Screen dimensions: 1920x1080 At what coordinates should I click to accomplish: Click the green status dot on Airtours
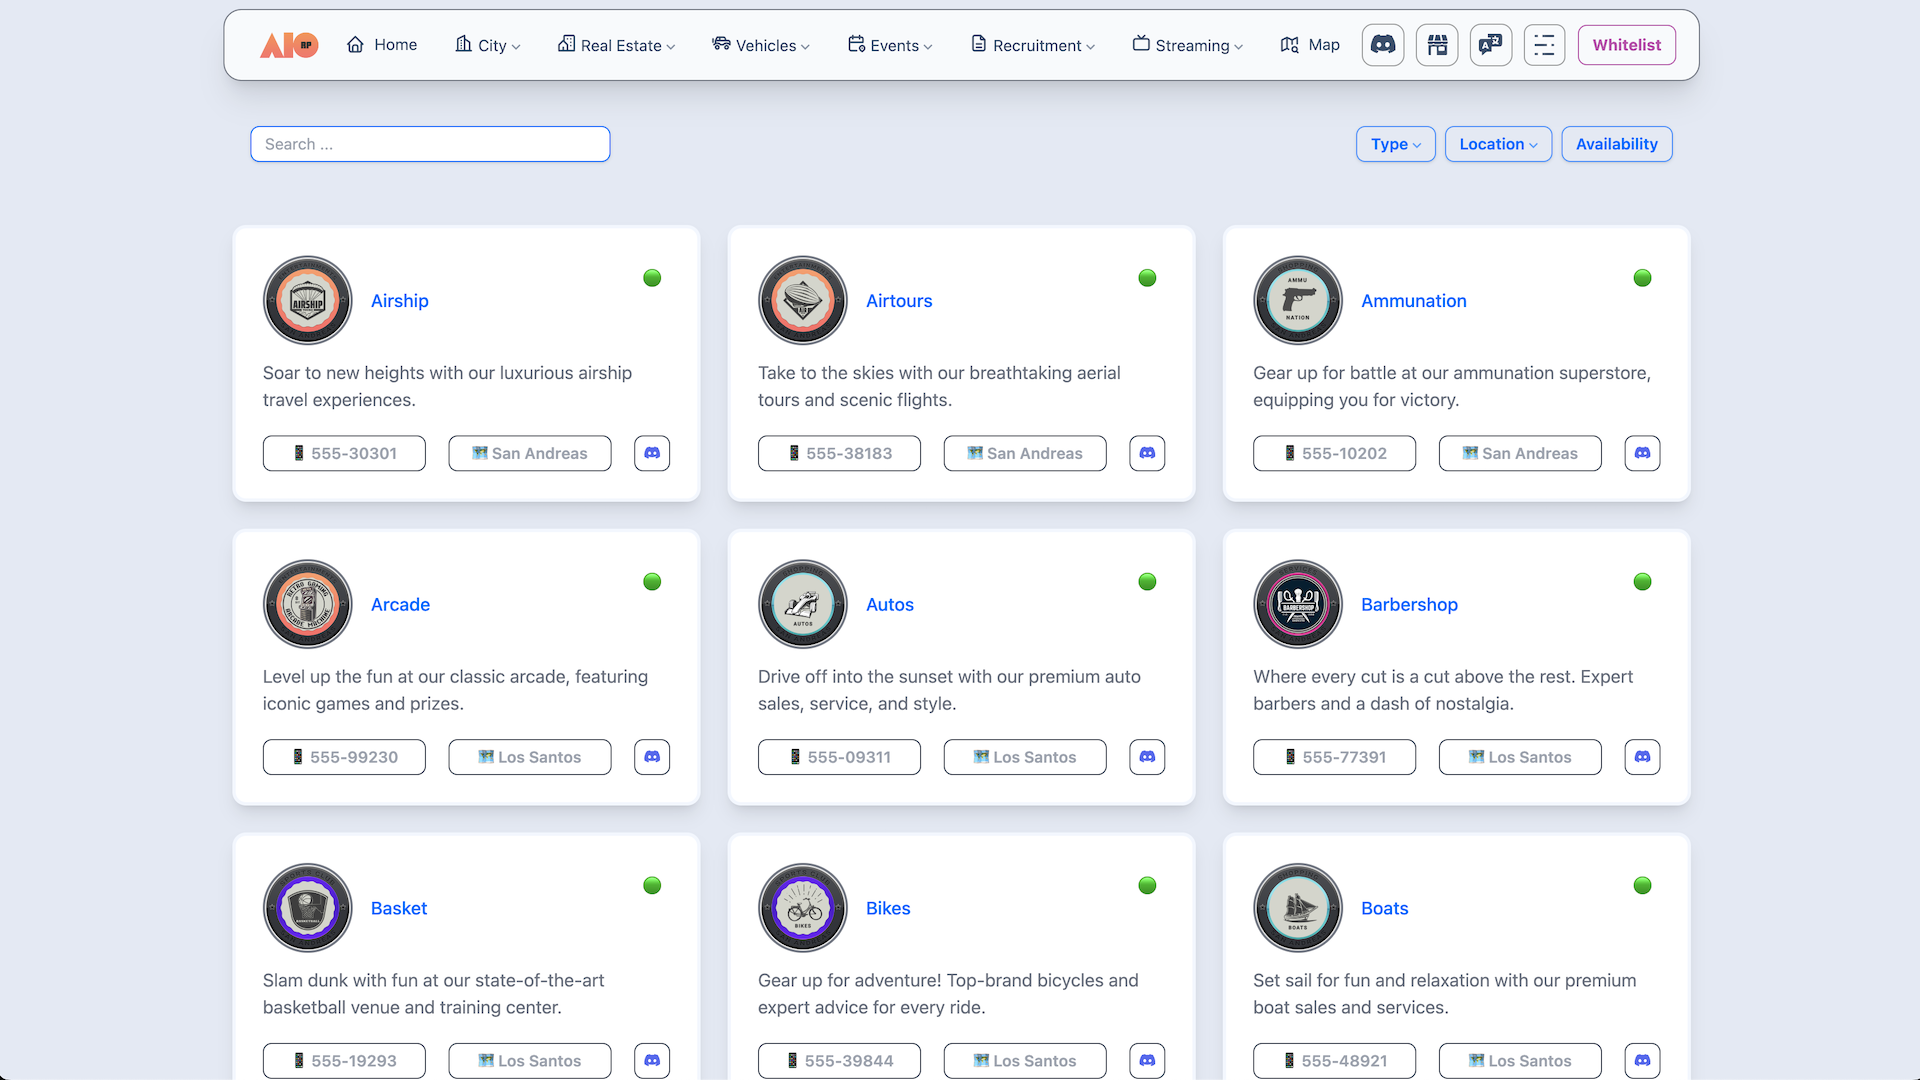click(x=1147, y=278)
